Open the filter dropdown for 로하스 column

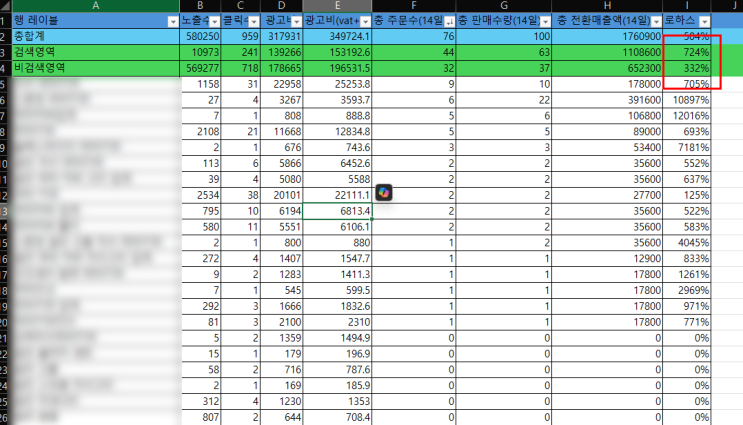coord(705,22)
